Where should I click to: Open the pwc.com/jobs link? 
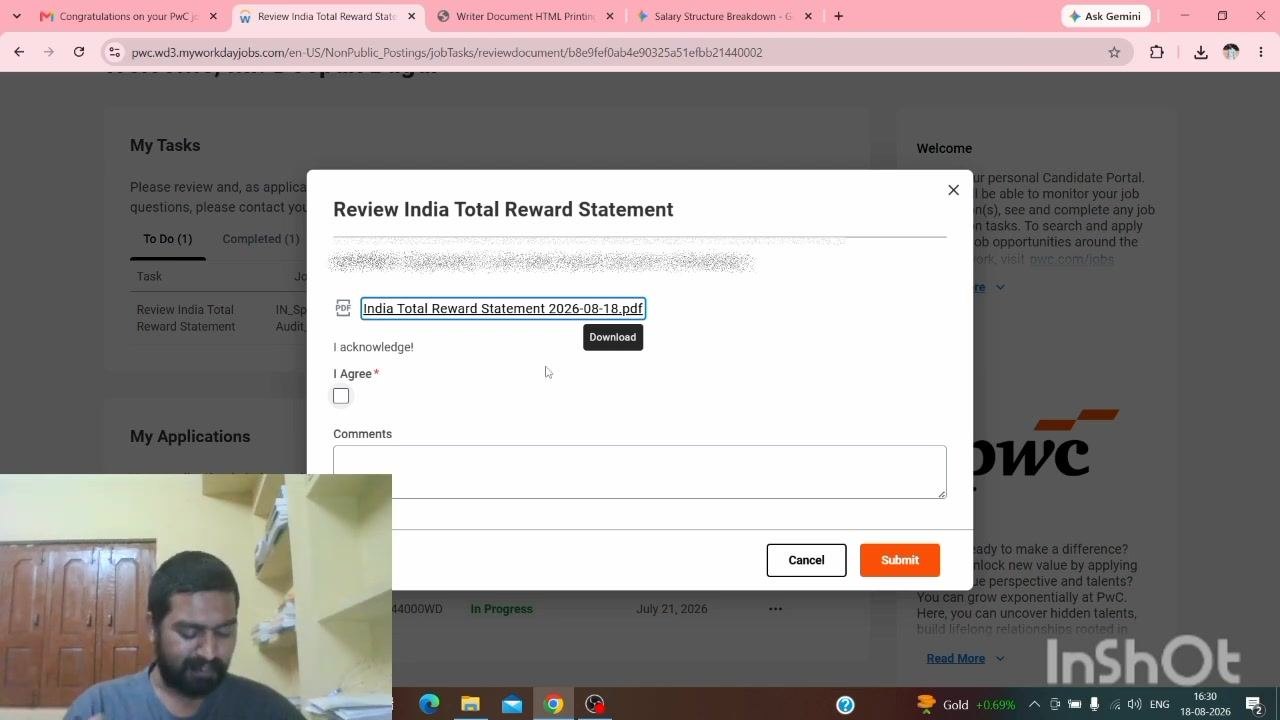pyautogui.click(x=1071, y=259)
